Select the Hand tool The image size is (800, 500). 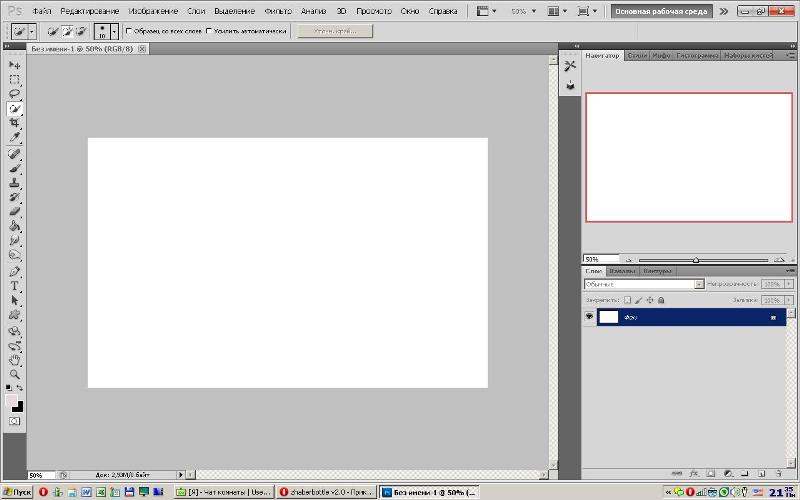coord(14,360)
